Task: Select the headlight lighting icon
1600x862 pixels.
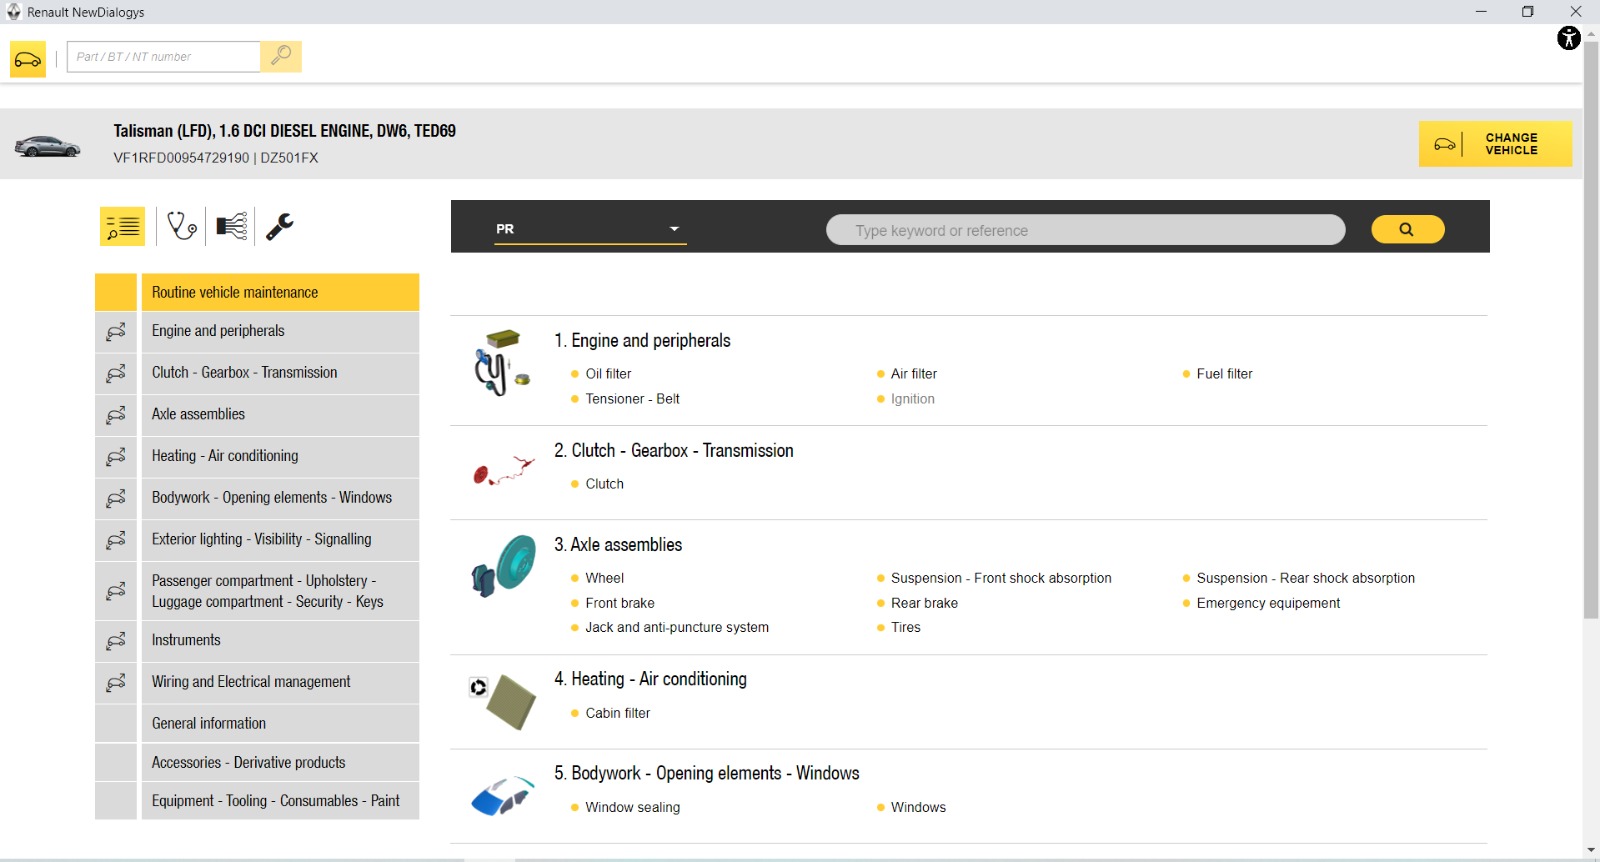Action: point(231,226)
